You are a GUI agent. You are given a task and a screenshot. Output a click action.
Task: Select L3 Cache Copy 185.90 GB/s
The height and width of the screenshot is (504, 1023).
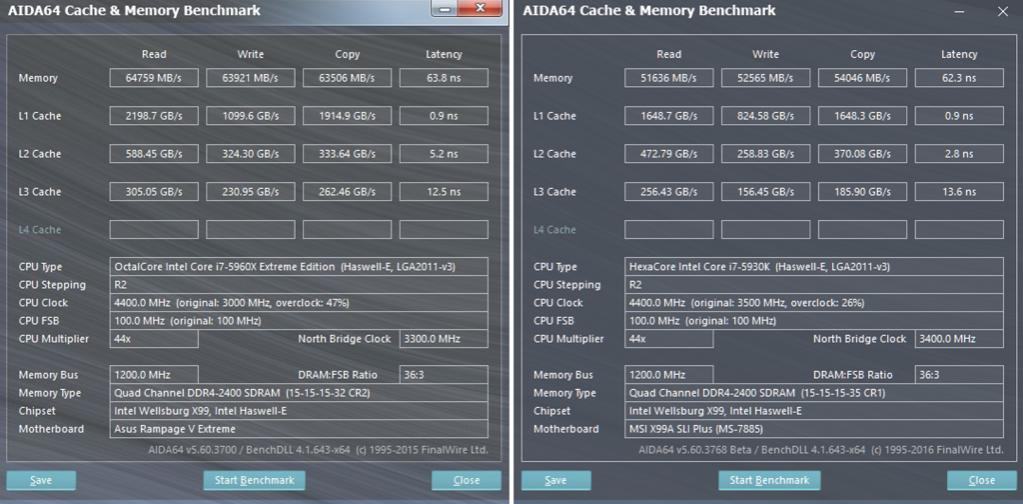coord(863,192)
